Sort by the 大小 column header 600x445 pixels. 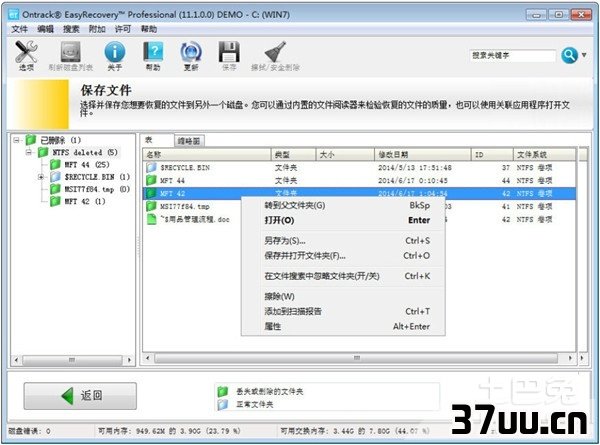coord(345,155)
